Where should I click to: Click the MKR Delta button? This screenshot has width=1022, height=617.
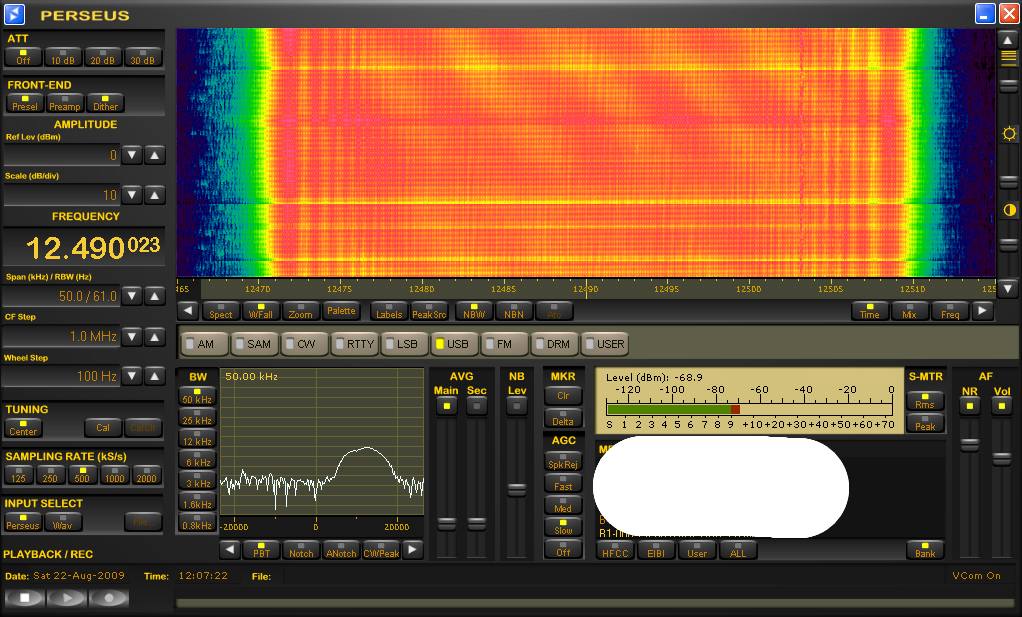point(563,418)
